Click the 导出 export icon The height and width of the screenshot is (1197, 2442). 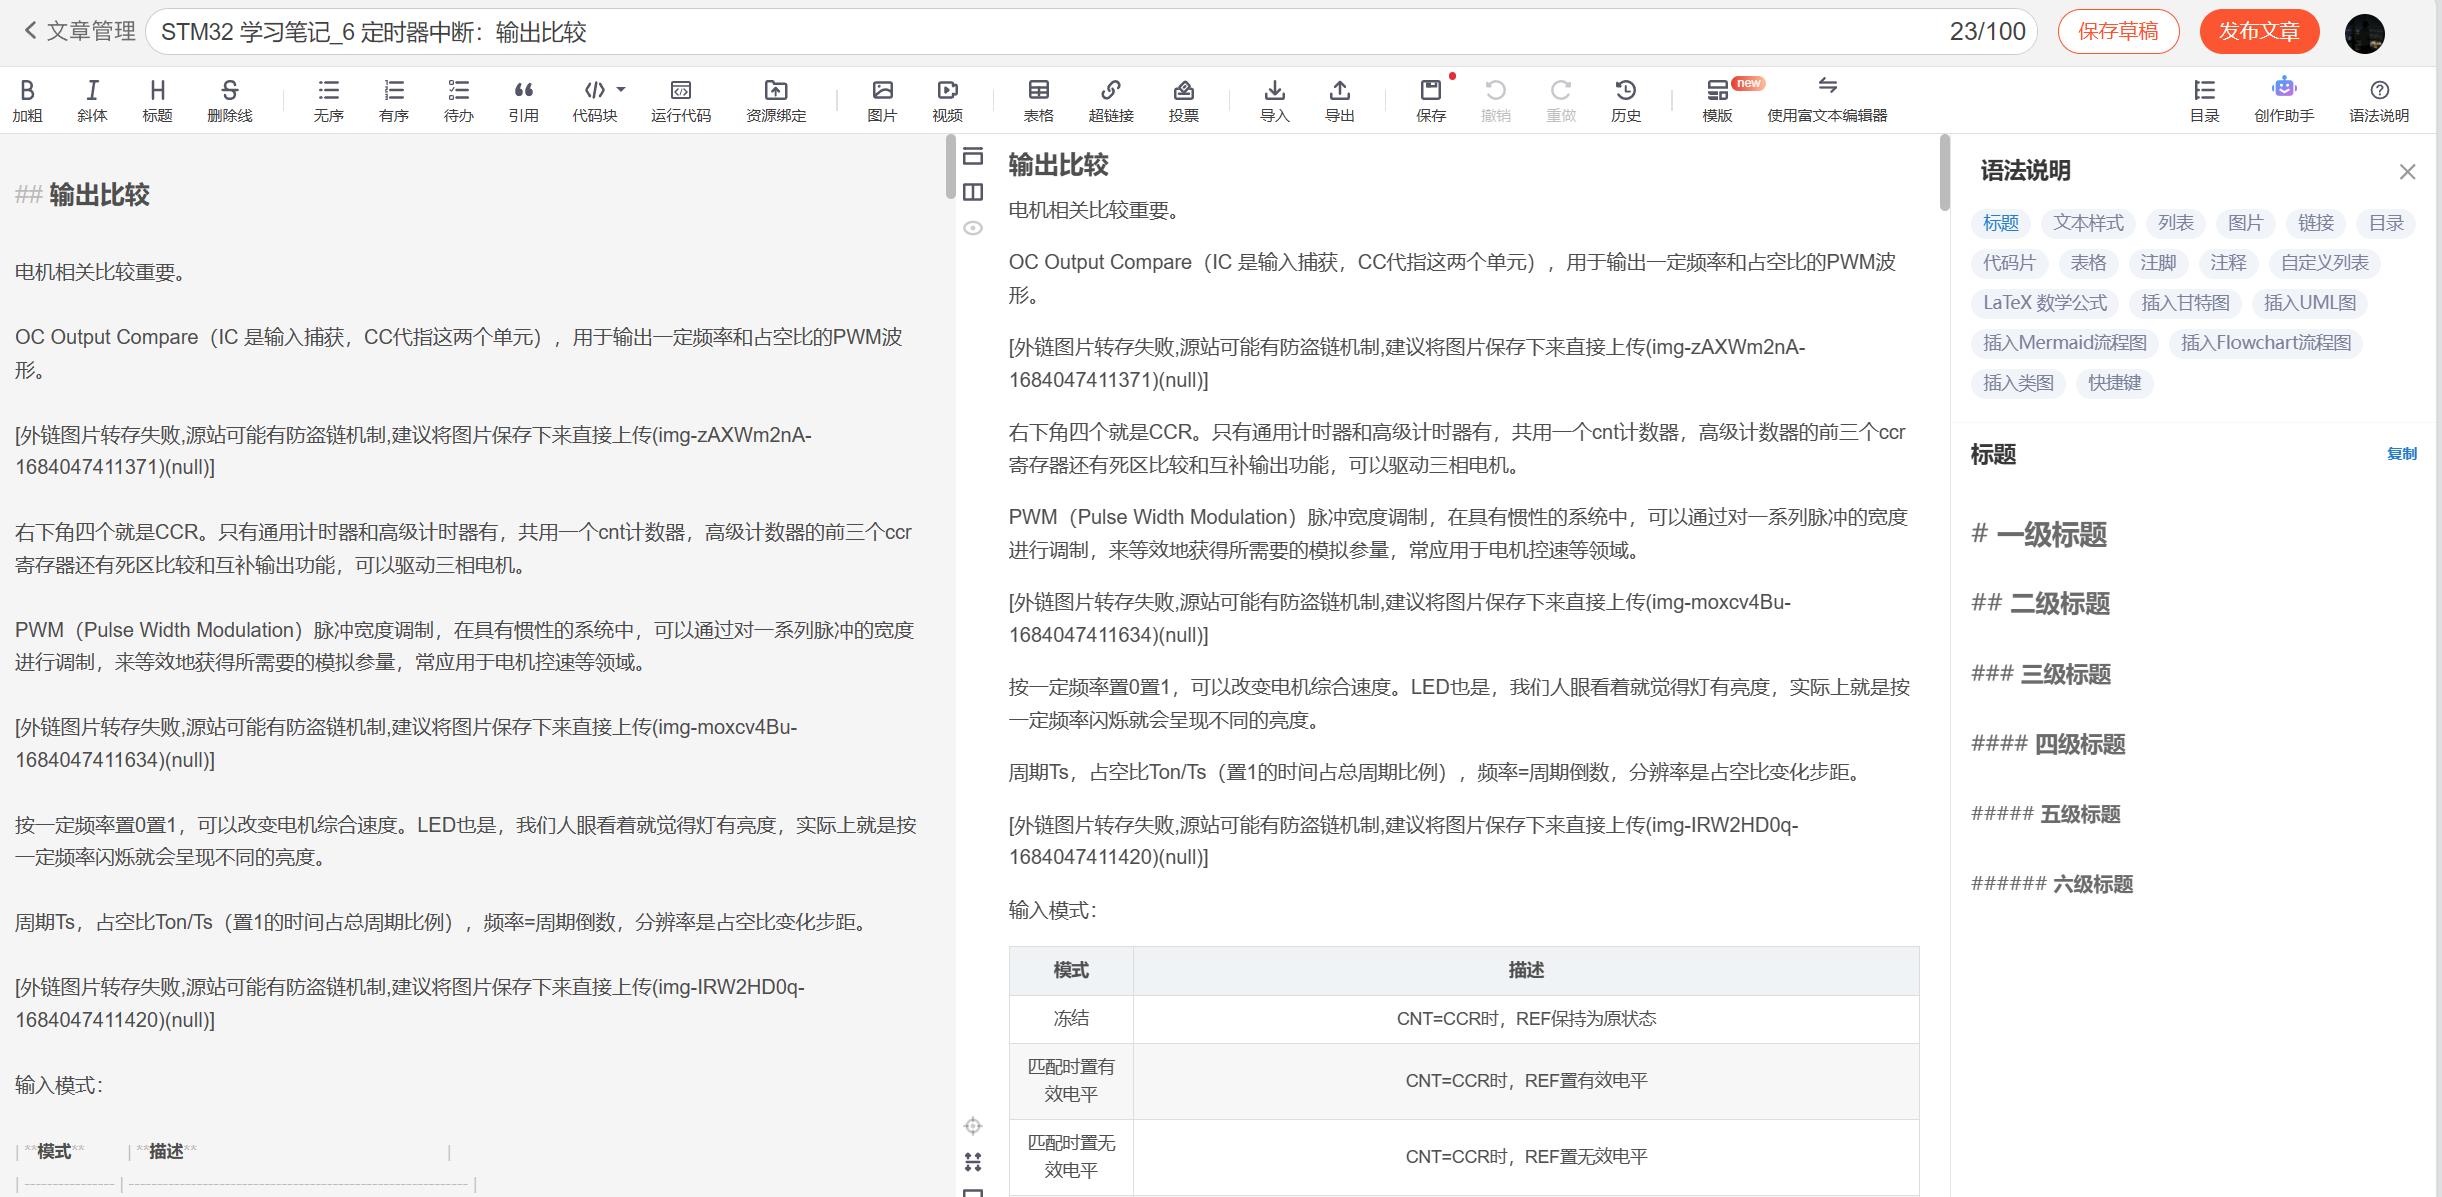coord(1340,100)
